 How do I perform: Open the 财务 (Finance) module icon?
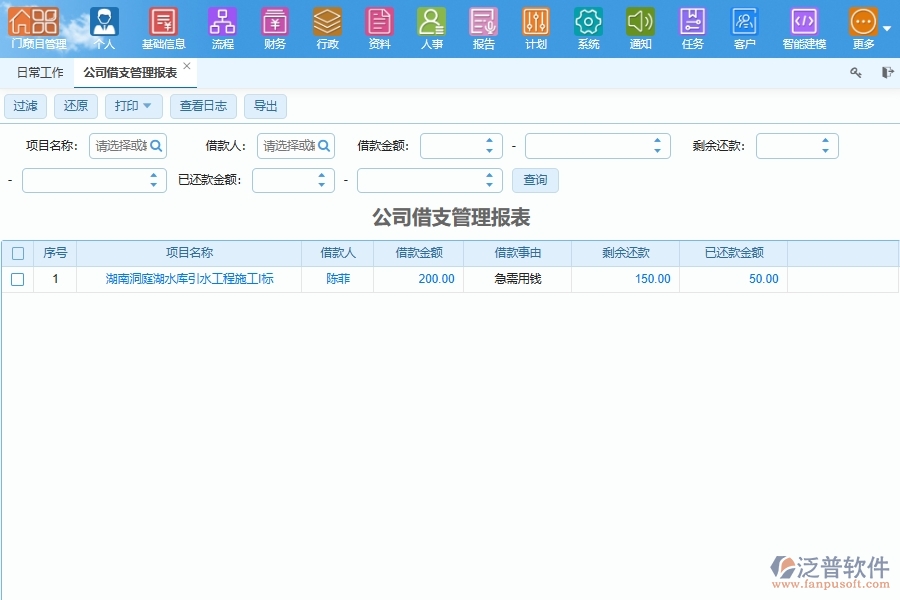point(274,22)
